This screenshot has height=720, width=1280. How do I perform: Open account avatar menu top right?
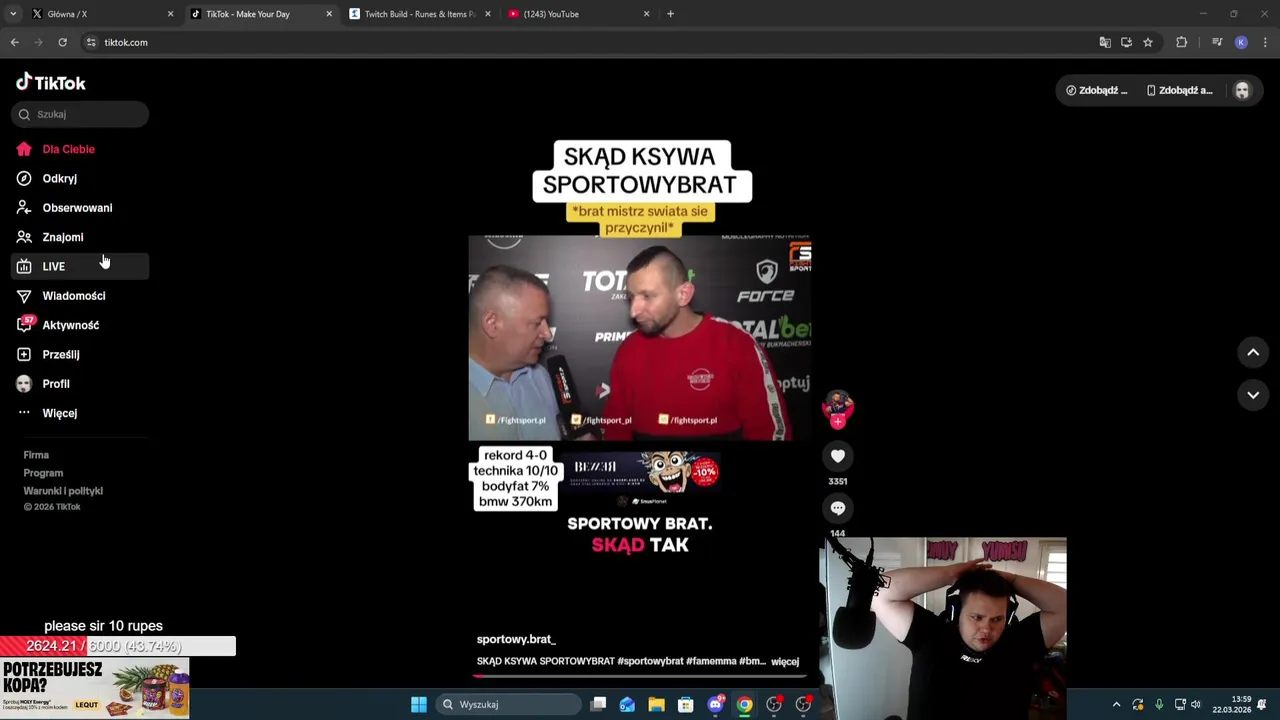click(x=1242, y=90)
